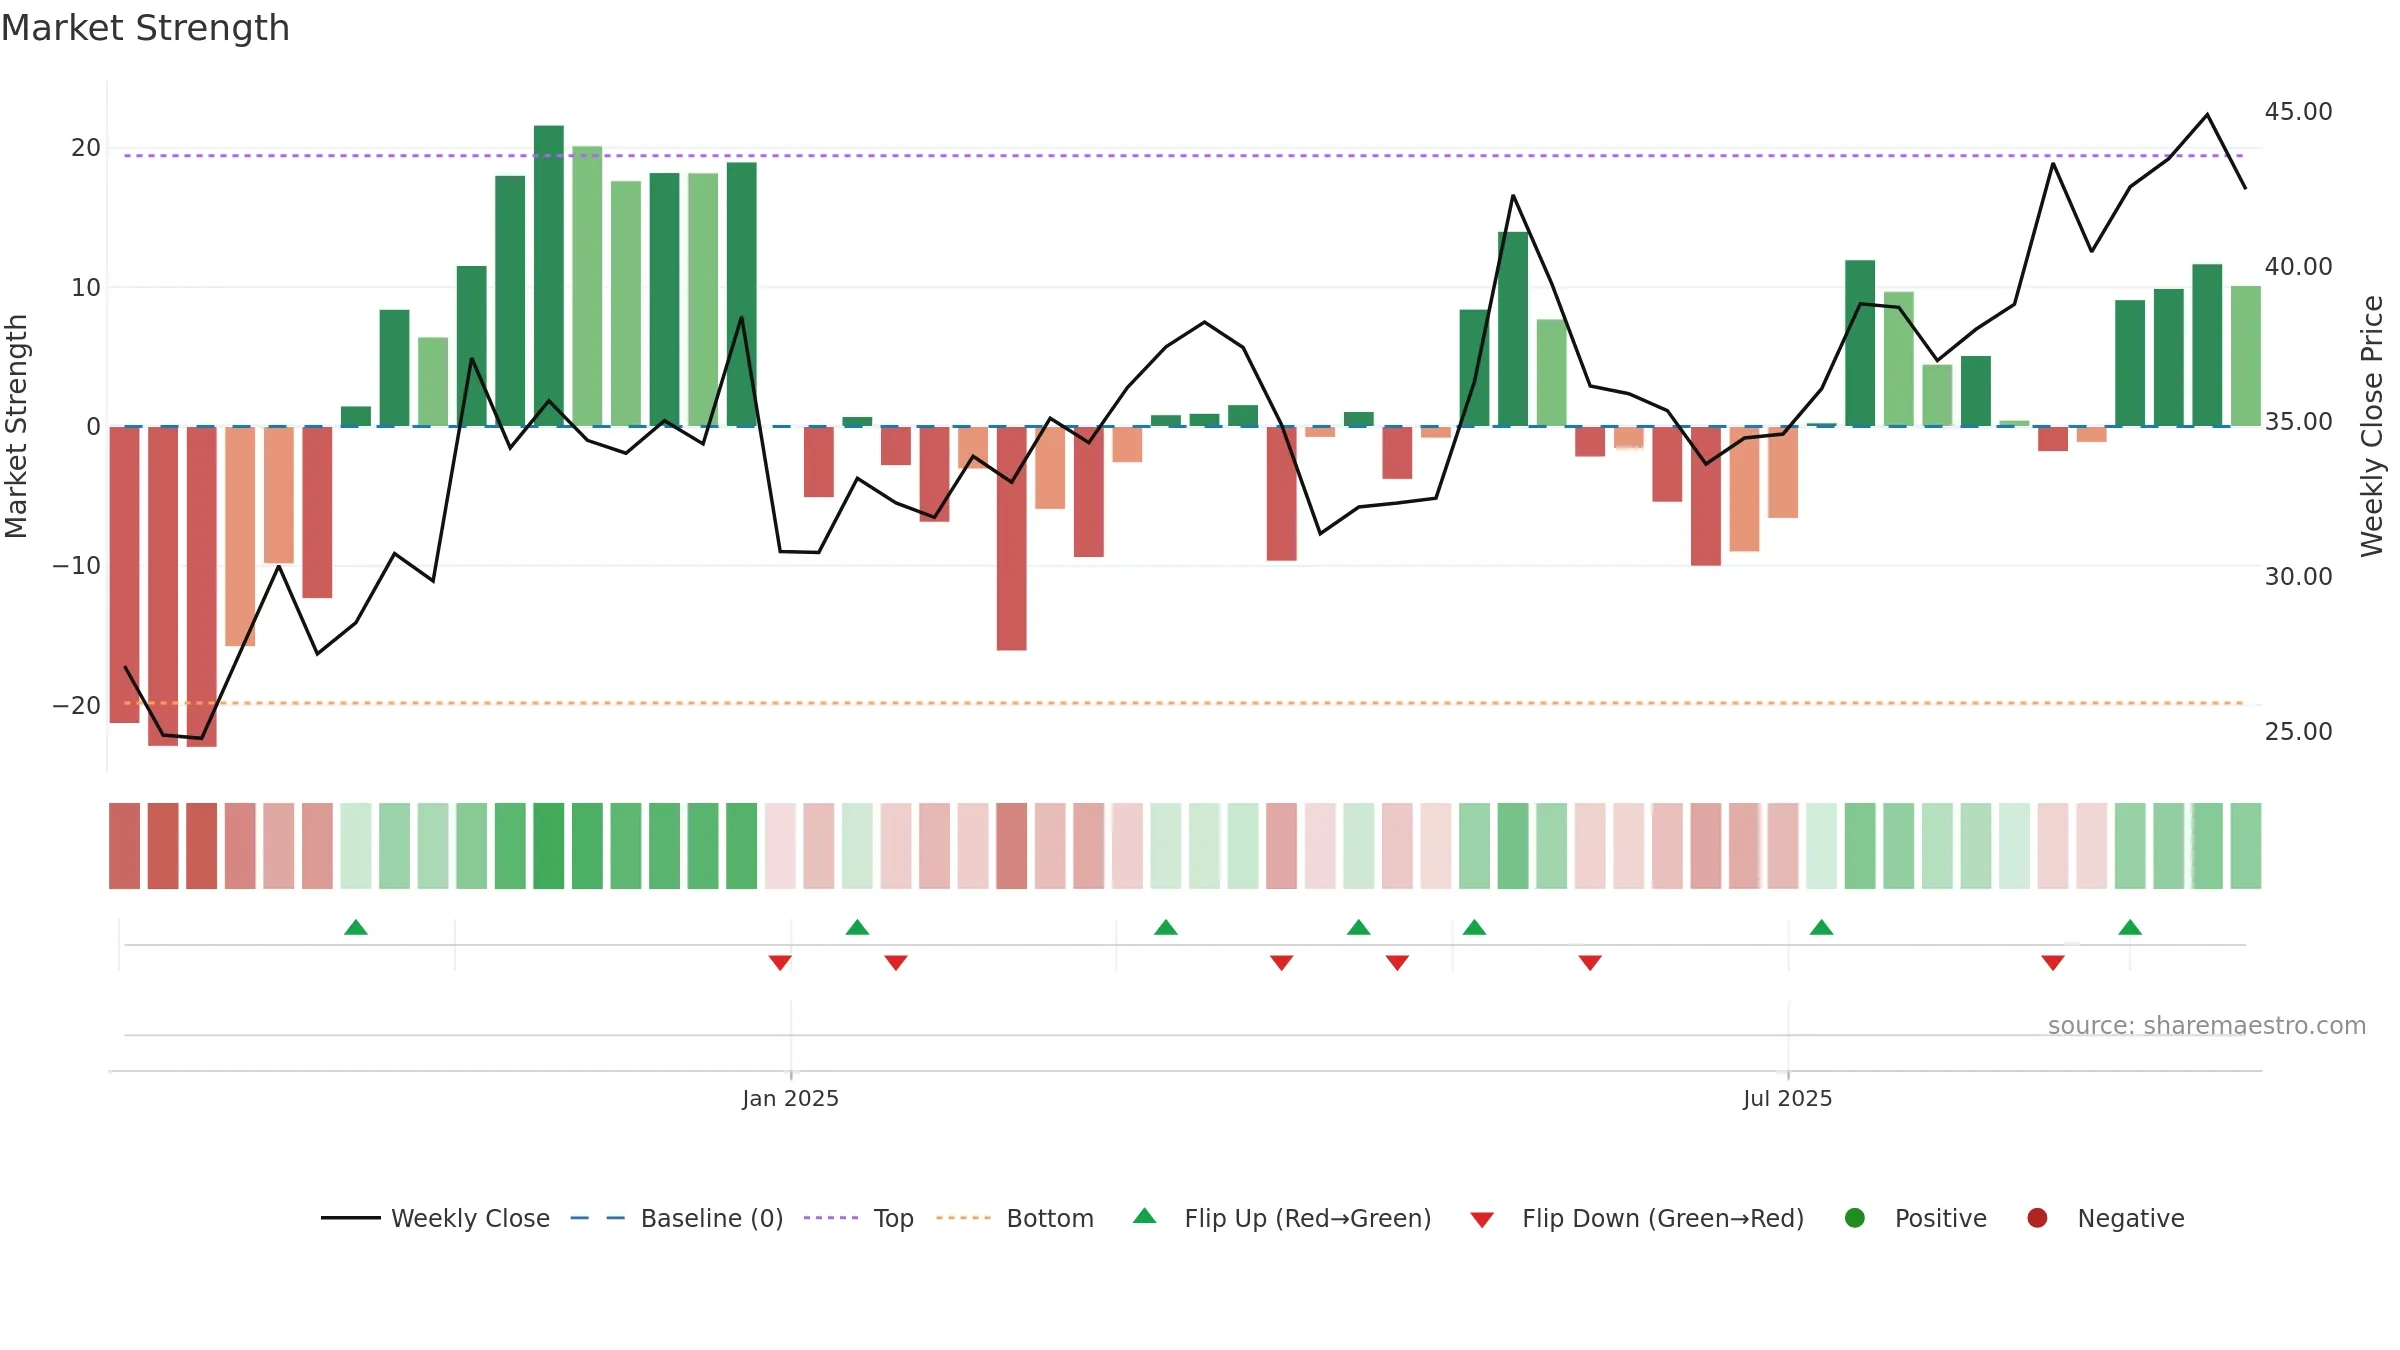Click the 'source: sharemaestro.com' text
Image resolution: width=2400 pixels, height=1350 pixels.
point(2207,1026)
